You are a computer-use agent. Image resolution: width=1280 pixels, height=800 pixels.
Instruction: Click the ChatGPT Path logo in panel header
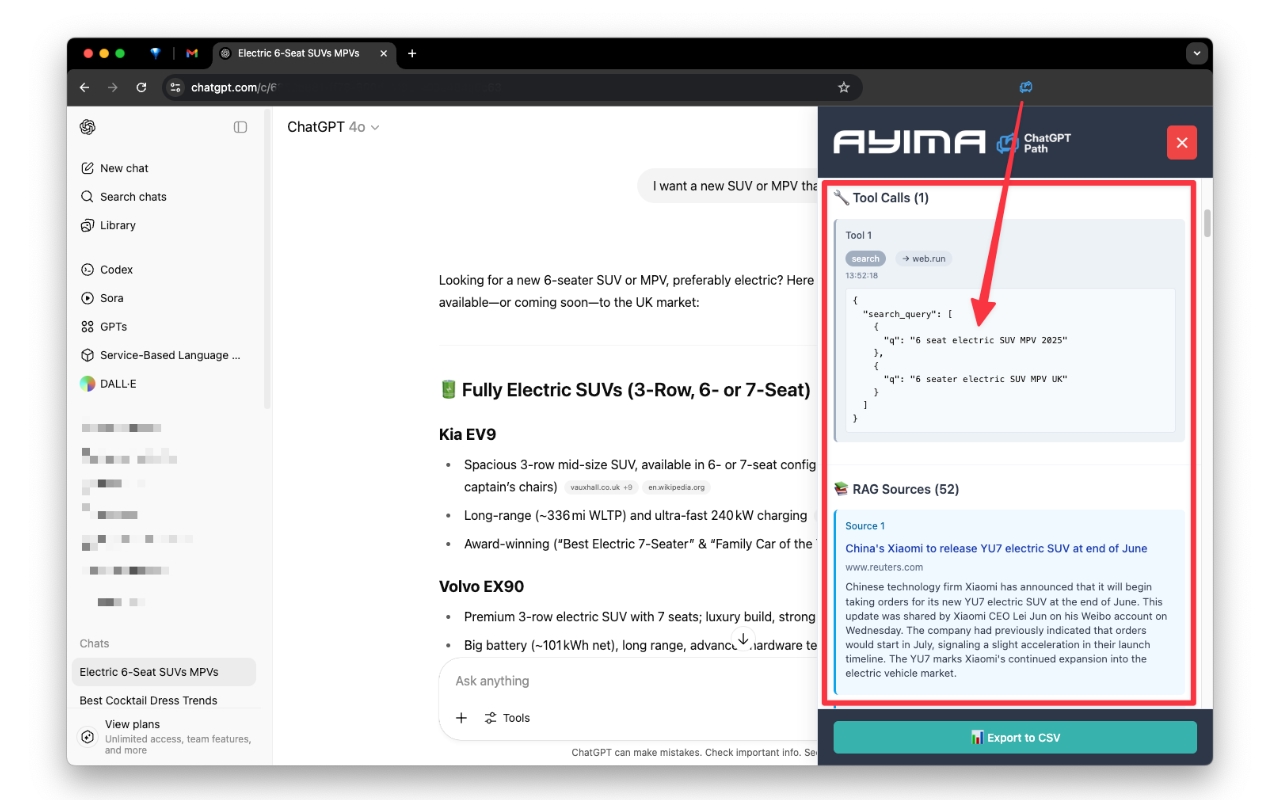tap(1034, 143)
